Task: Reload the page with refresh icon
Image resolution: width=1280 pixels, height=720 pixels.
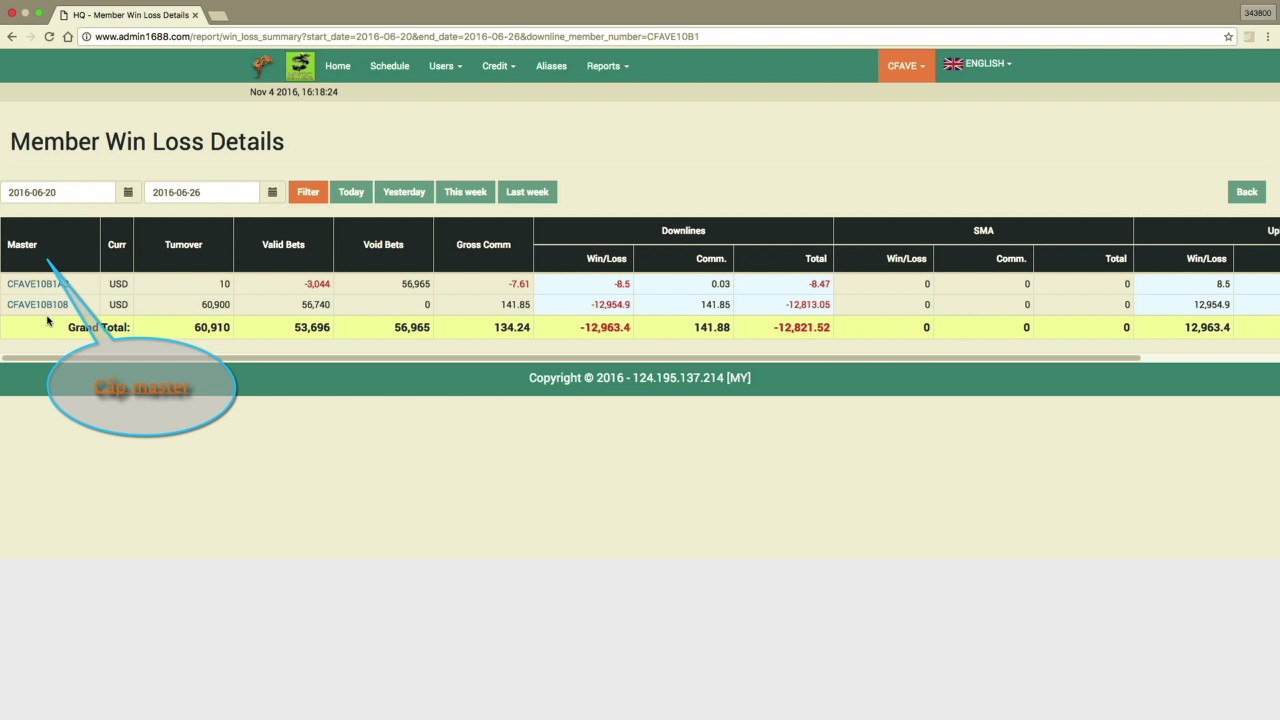Action: 49,37
